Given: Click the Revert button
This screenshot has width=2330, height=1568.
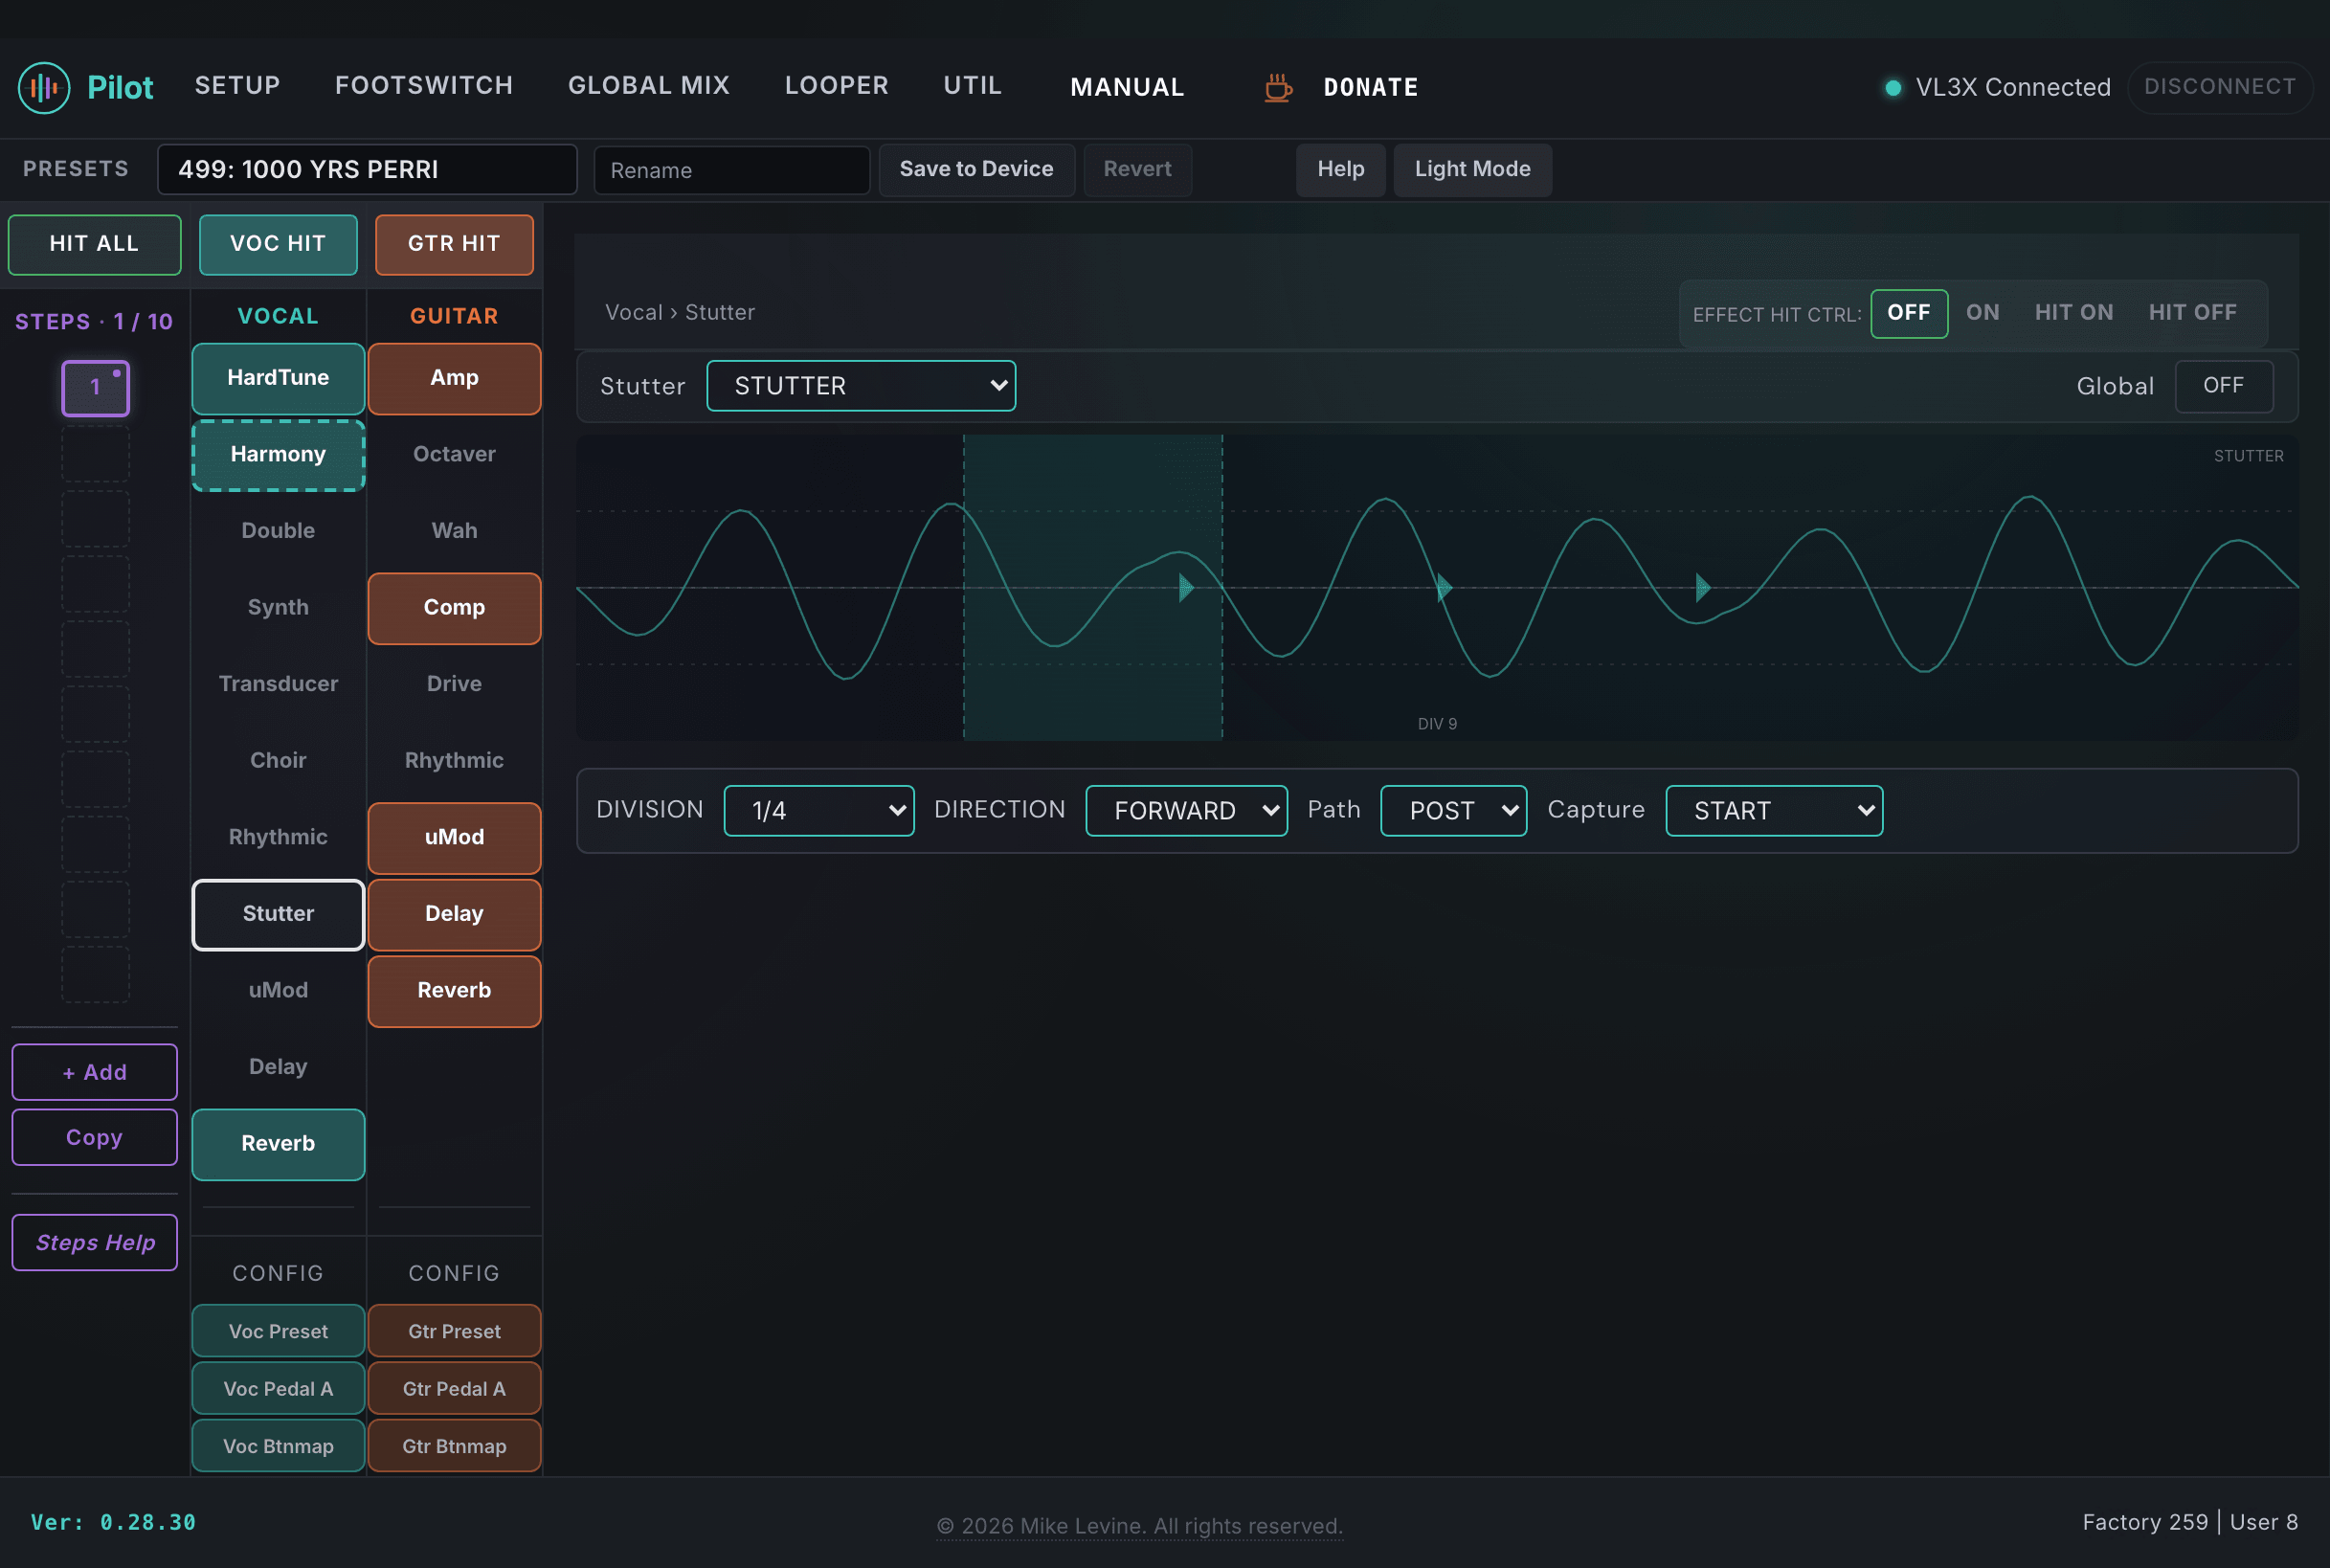Looking at the screenshot, I should coord(1137,170).
